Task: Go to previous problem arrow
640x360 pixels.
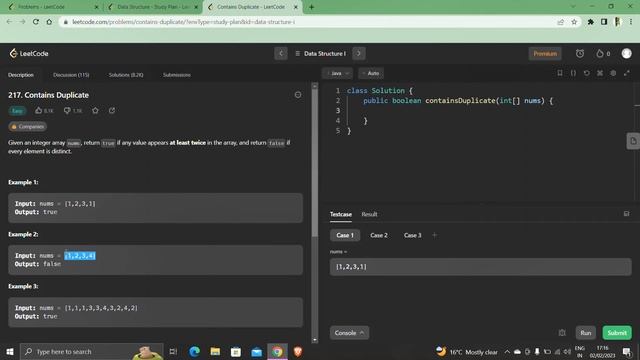Action: (x=281, y=53)
